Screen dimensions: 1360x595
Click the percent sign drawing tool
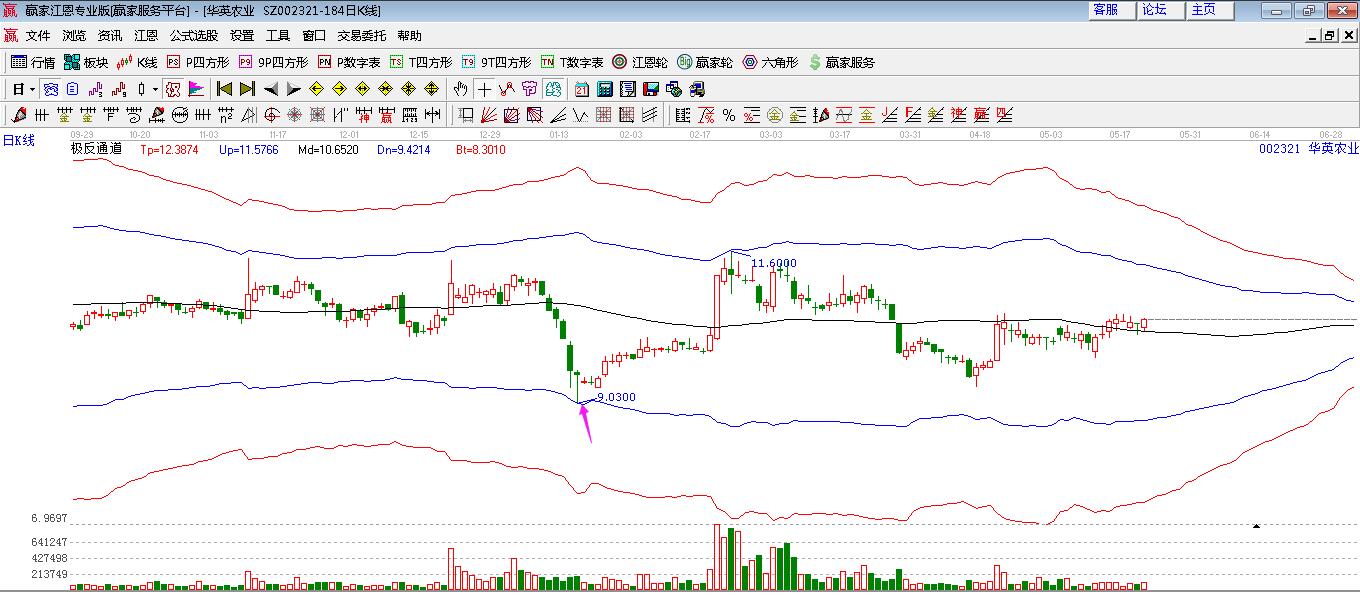tap(729, 115)
